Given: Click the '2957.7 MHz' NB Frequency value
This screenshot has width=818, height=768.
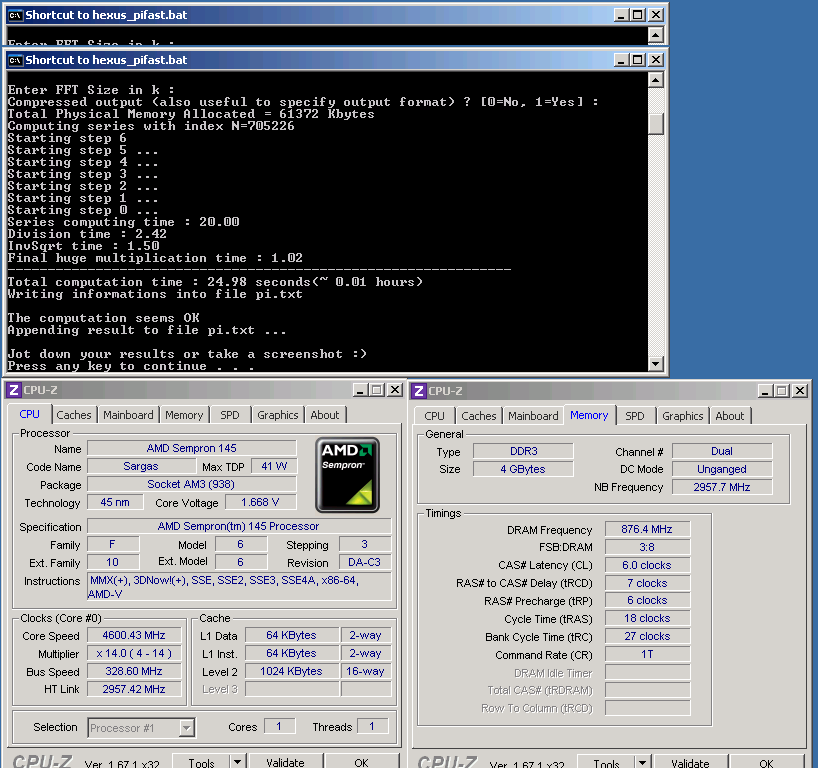Looking at the screenshot, I should 722,487.
